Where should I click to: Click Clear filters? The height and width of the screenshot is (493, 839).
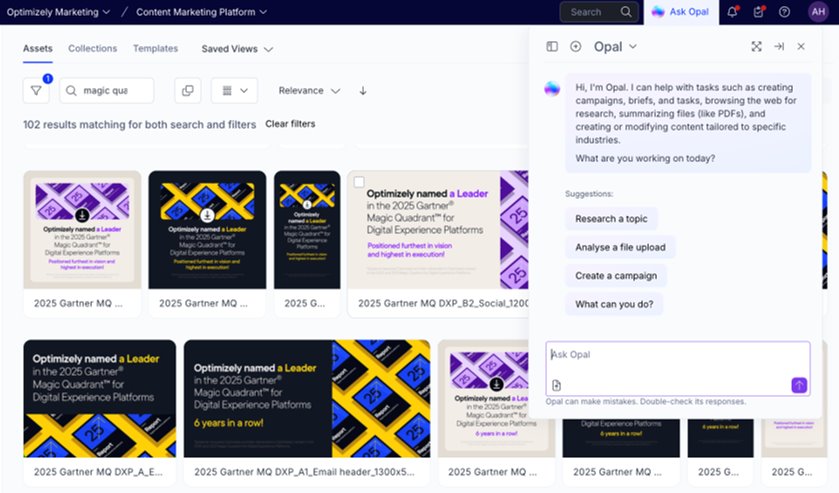[x=290, y=124]
